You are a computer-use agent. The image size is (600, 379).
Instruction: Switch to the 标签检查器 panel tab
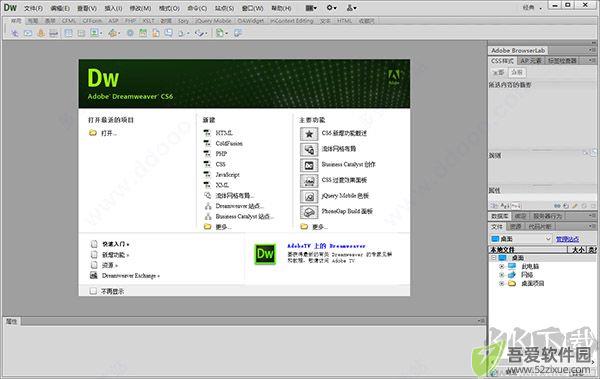562,61
